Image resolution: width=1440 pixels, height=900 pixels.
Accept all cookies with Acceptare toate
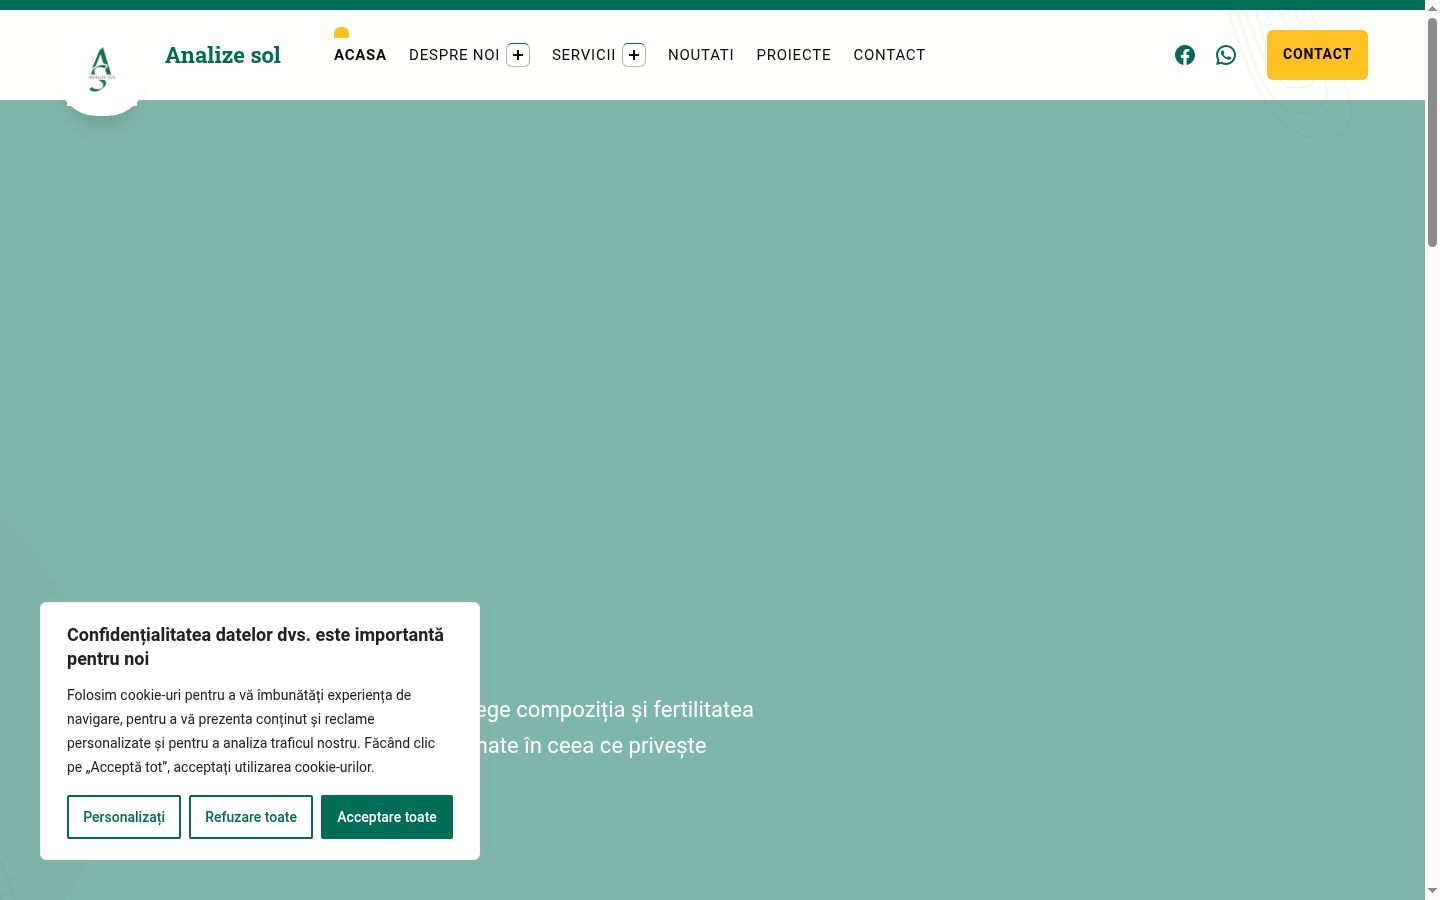click(x=387, y=817)
